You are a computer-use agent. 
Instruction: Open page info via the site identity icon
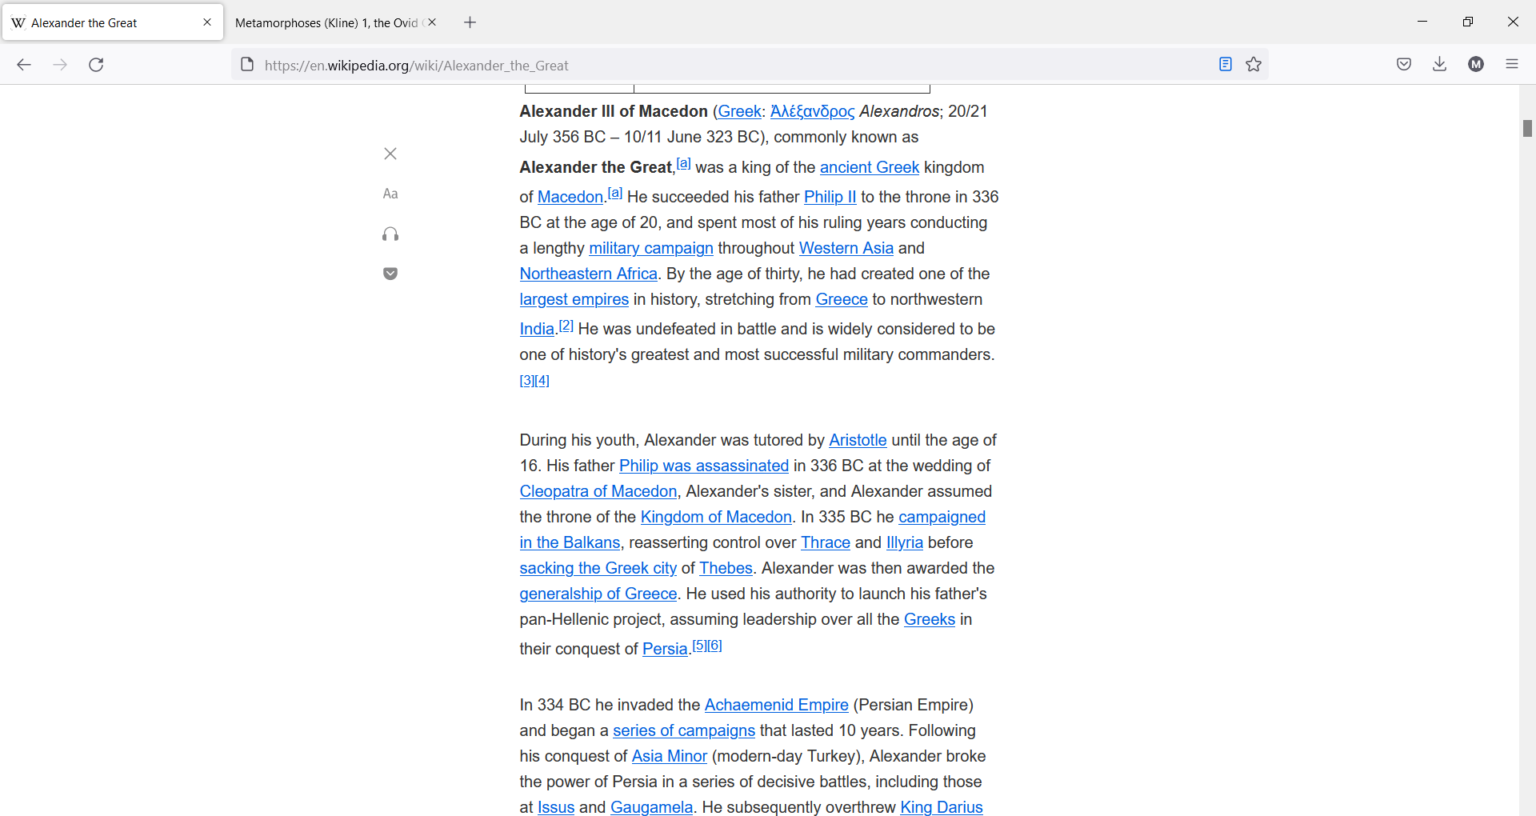coord(246,63)
